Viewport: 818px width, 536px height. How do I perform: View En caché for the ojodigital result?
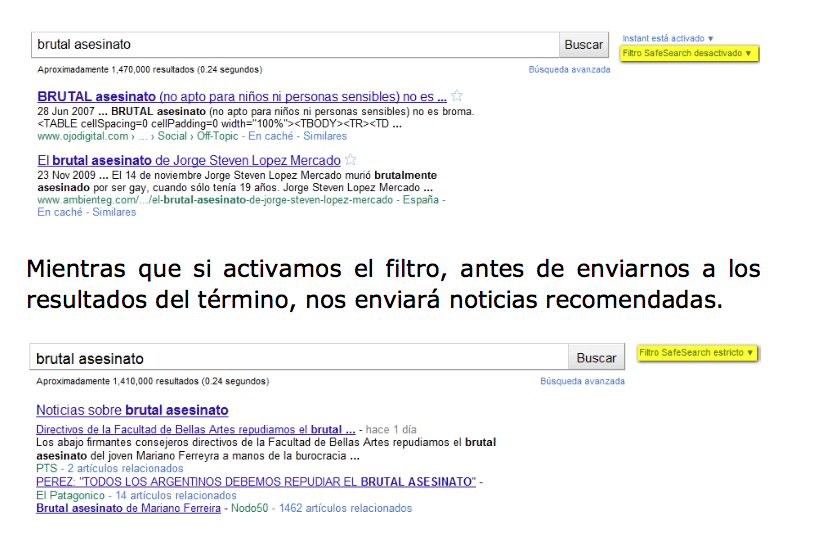point(271,136)
